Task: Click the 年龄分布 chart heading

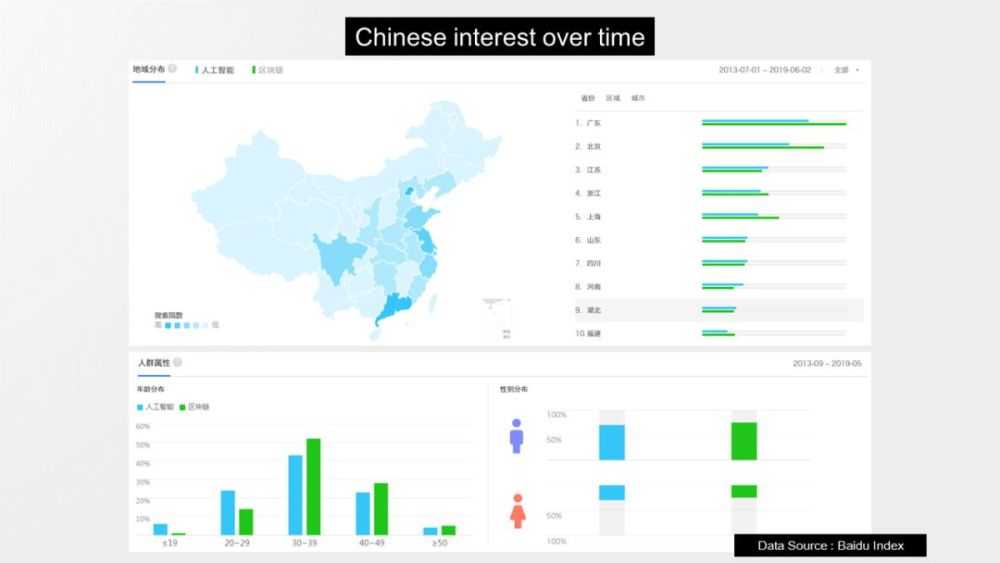Action: tap(151, 389)
